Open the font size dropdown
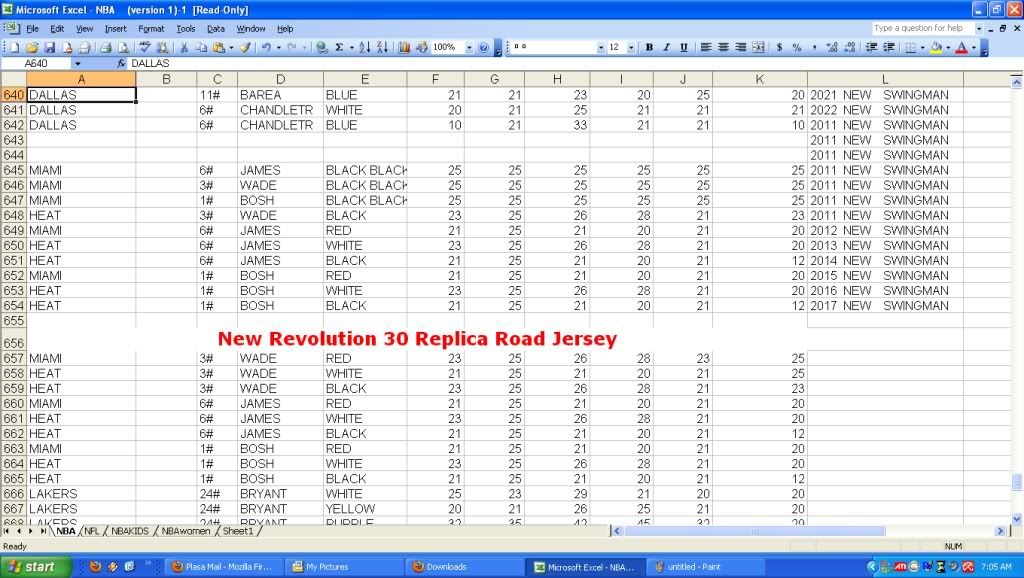This screenshot has height=578, width=1024. coord(631,47)
